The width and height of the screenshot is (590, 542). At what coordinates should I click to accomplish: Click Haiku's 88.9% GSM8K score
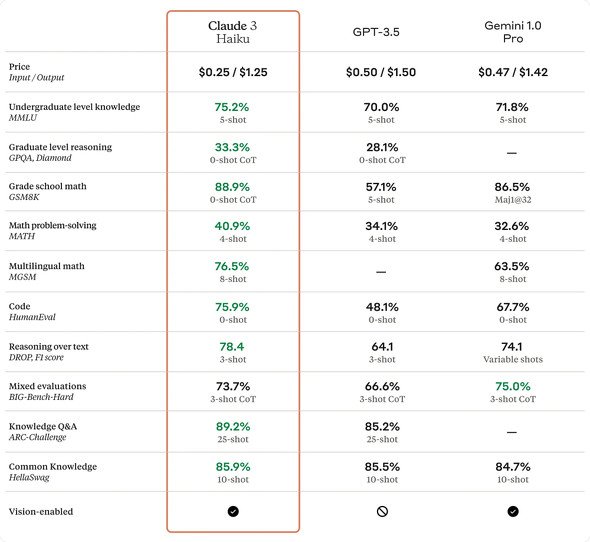click(x=232, y=187)
